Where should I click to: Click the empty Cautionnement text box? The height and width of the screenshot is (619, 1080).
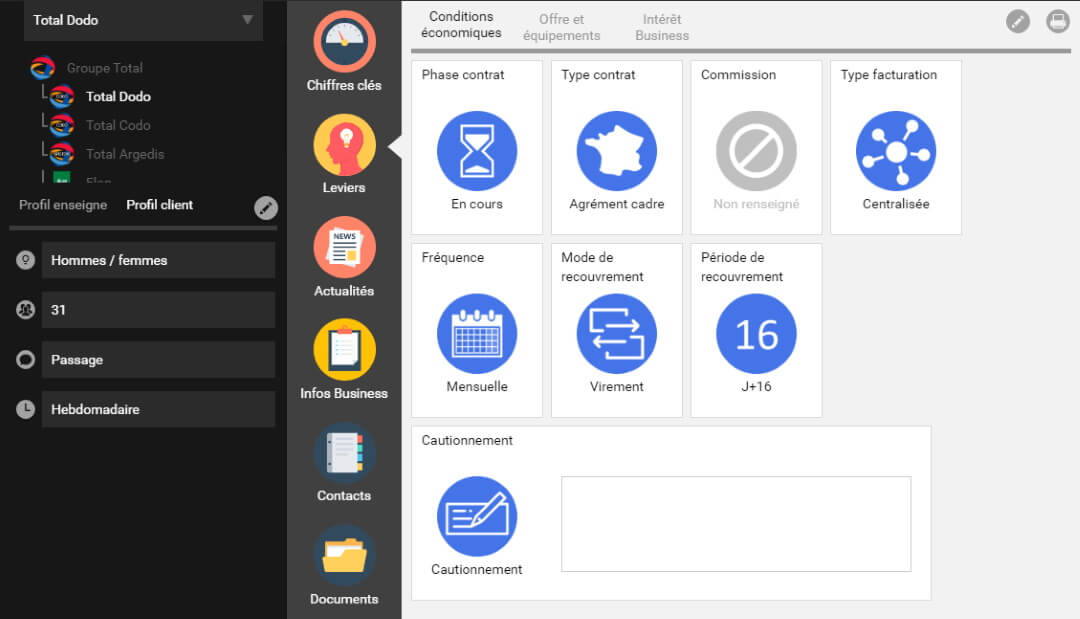tap(736, 524)
